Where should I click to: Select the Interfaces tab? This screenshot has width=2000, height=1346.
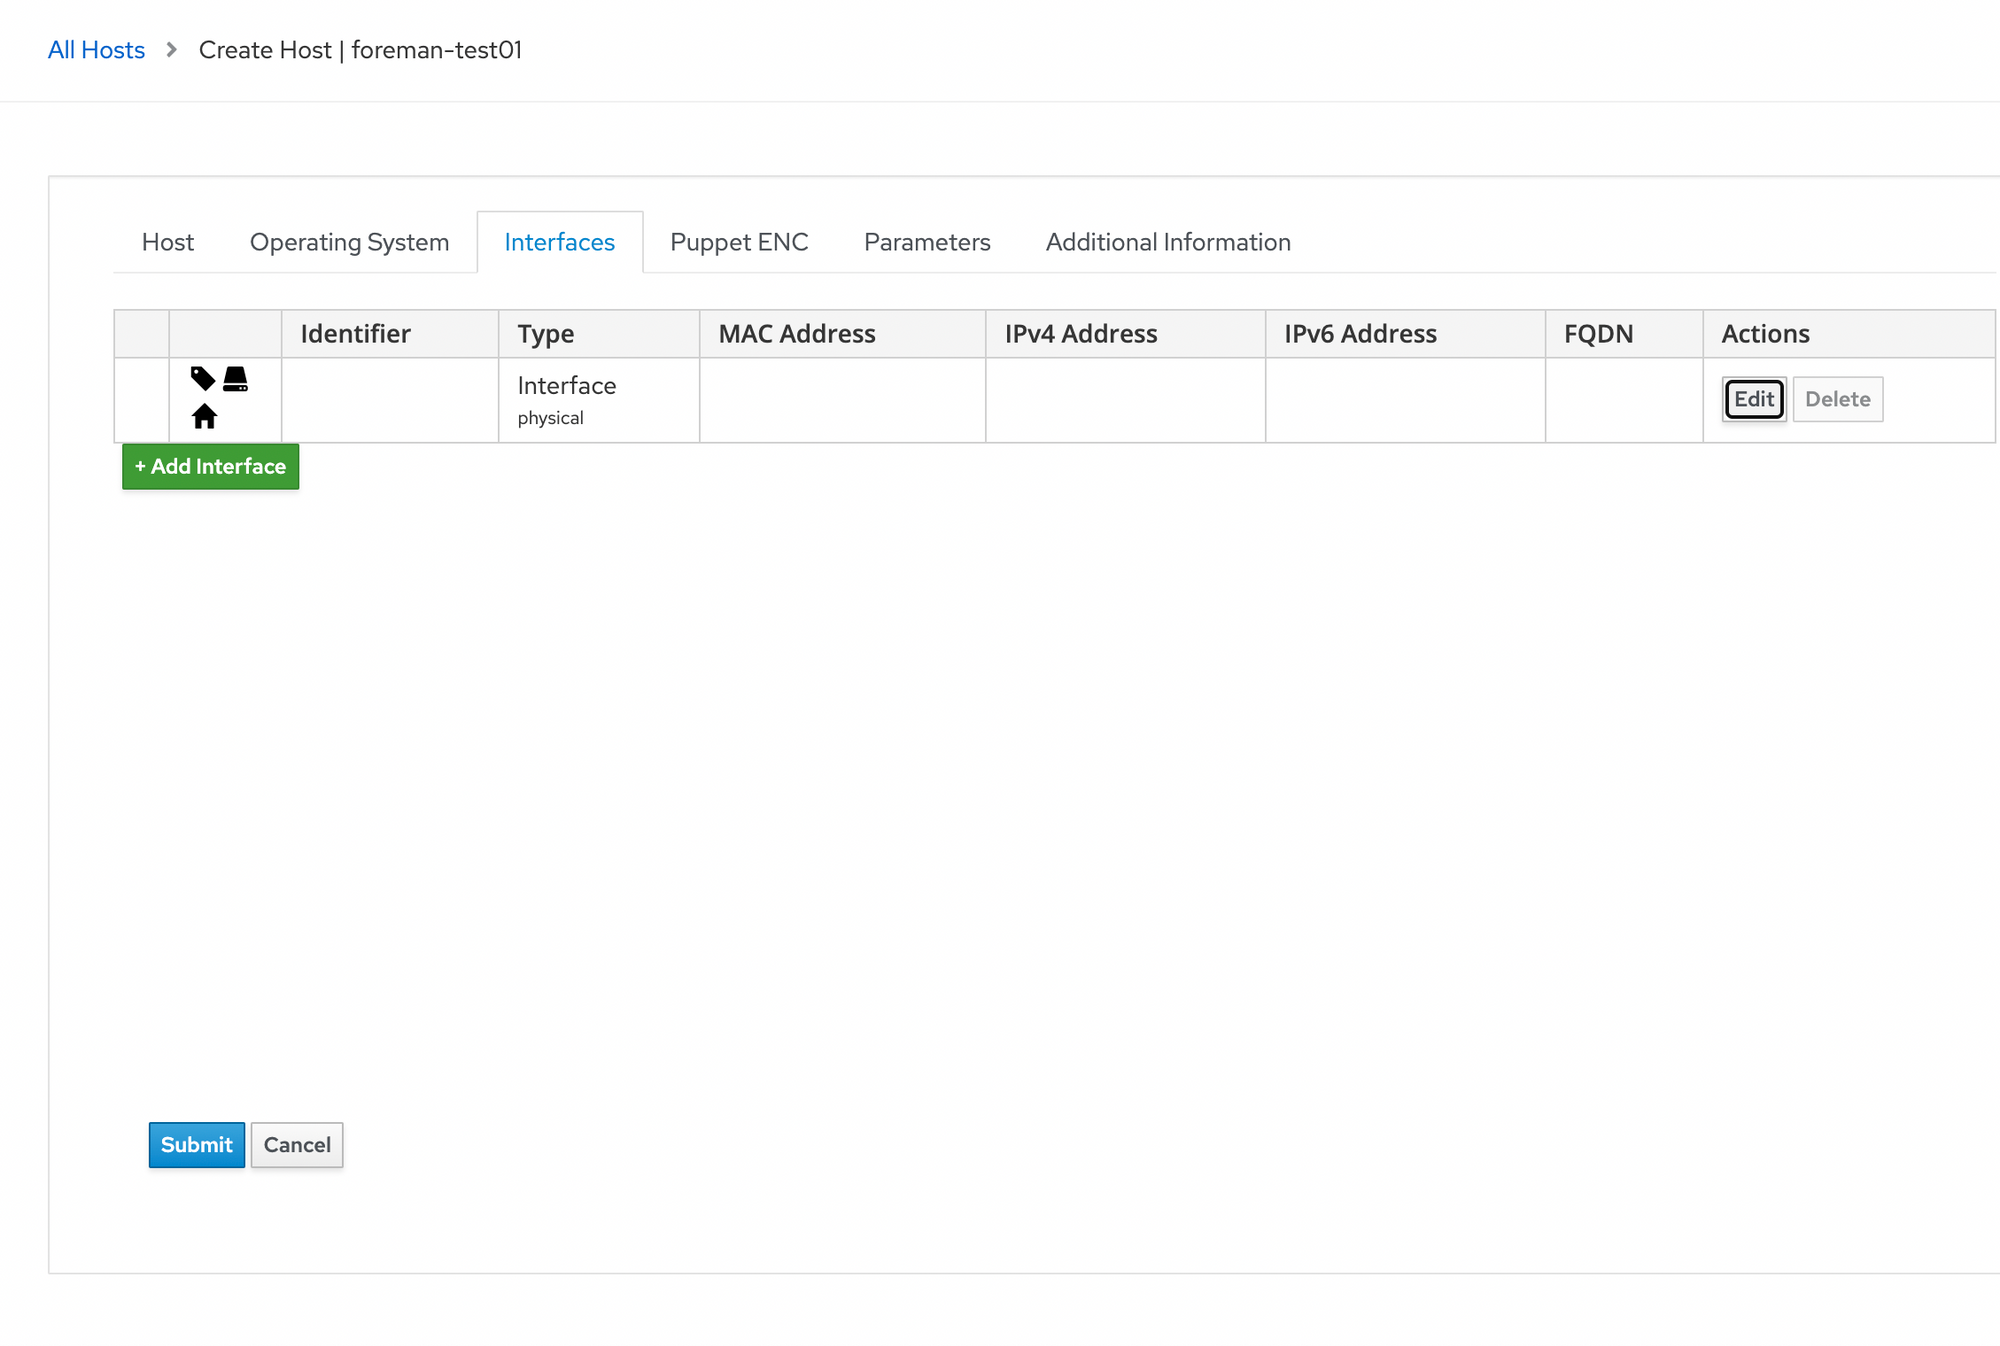pos(559,242)
